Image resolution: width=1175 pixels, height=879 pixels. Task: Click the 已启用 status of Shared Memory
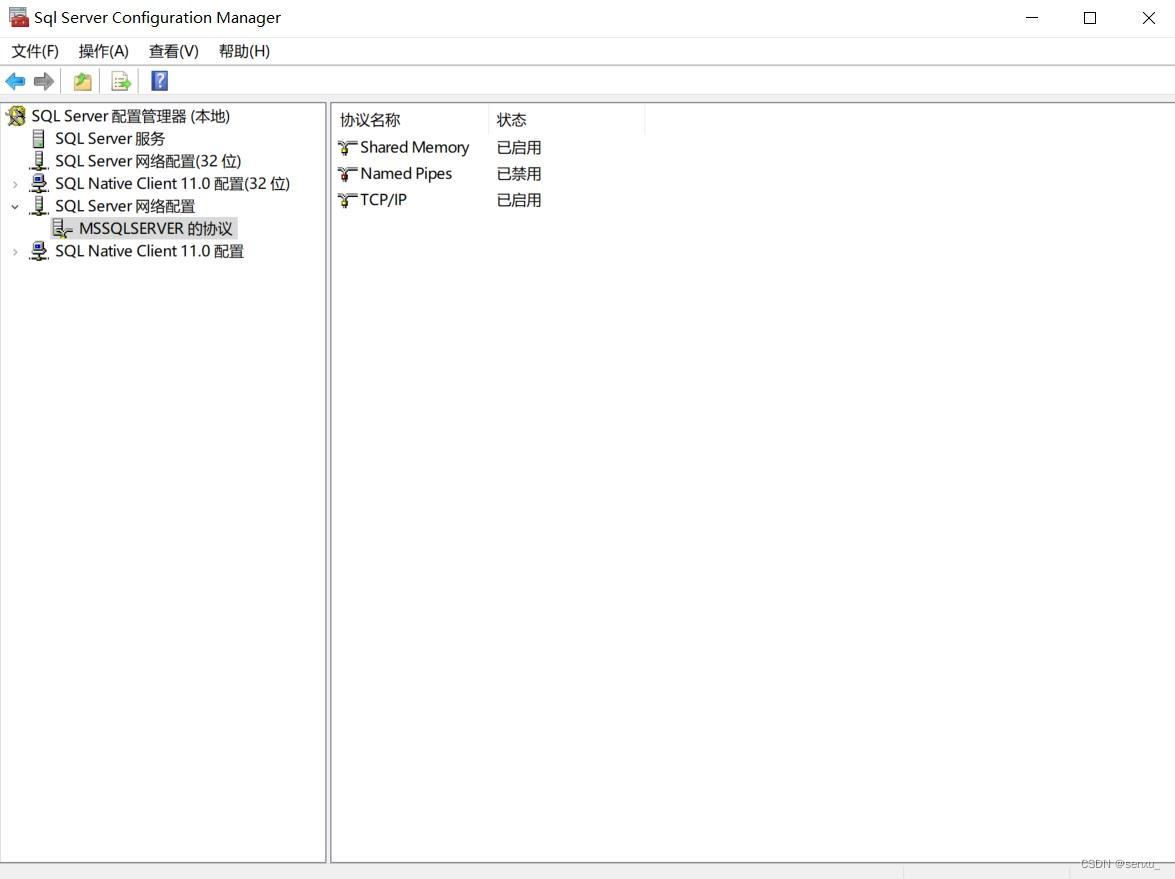(519, 148)
